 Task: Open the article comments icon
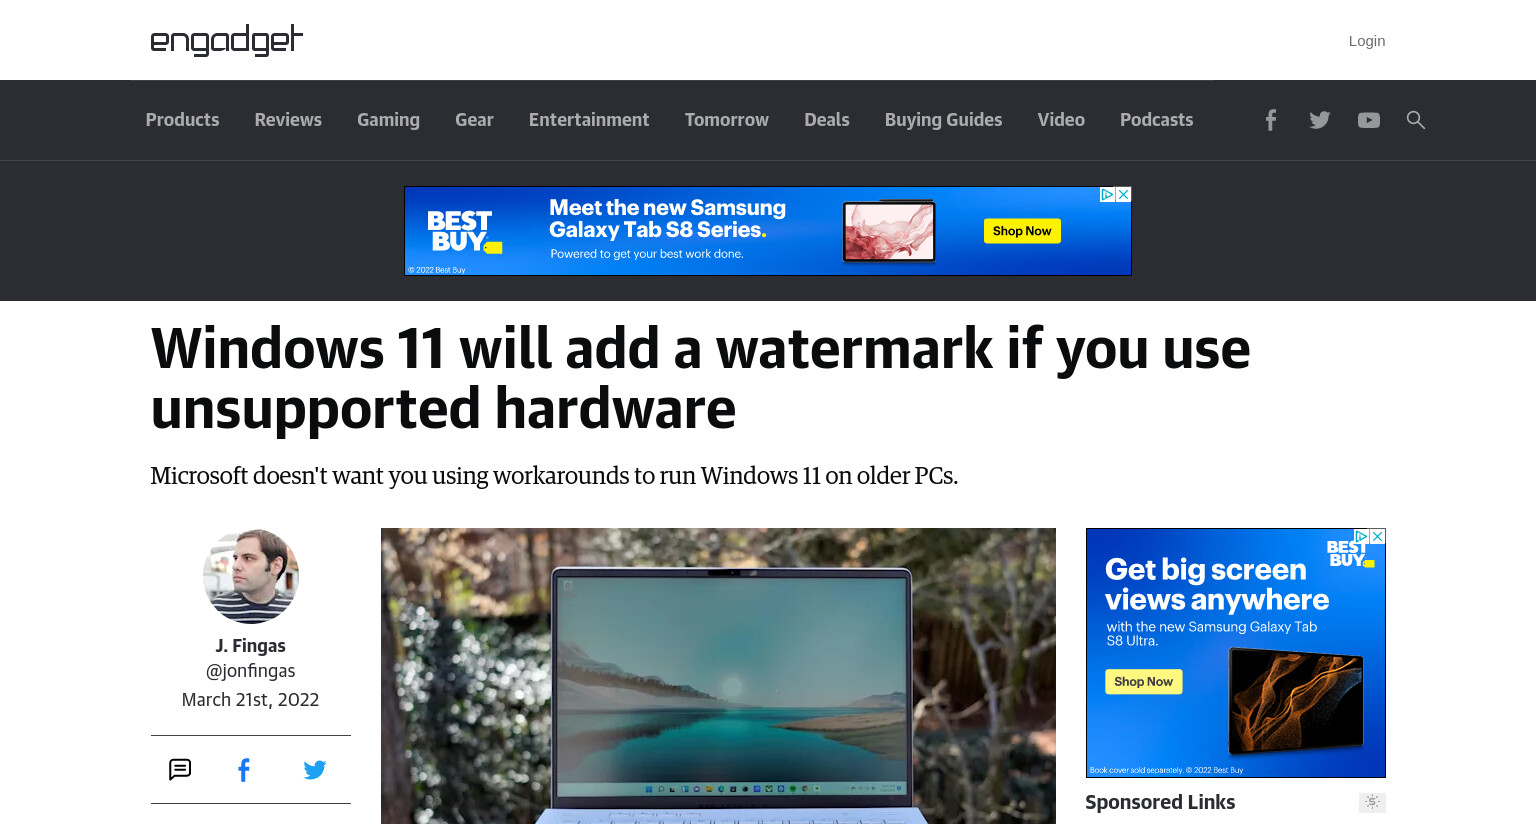coord(180,769)
